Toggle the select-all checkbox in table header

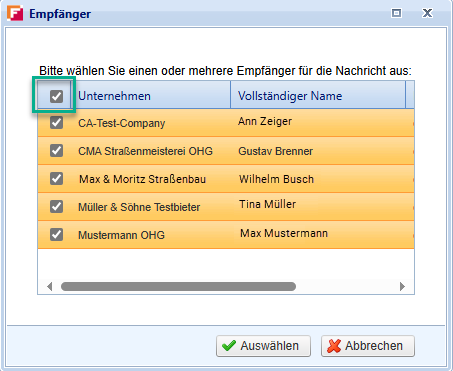[56, 96]
